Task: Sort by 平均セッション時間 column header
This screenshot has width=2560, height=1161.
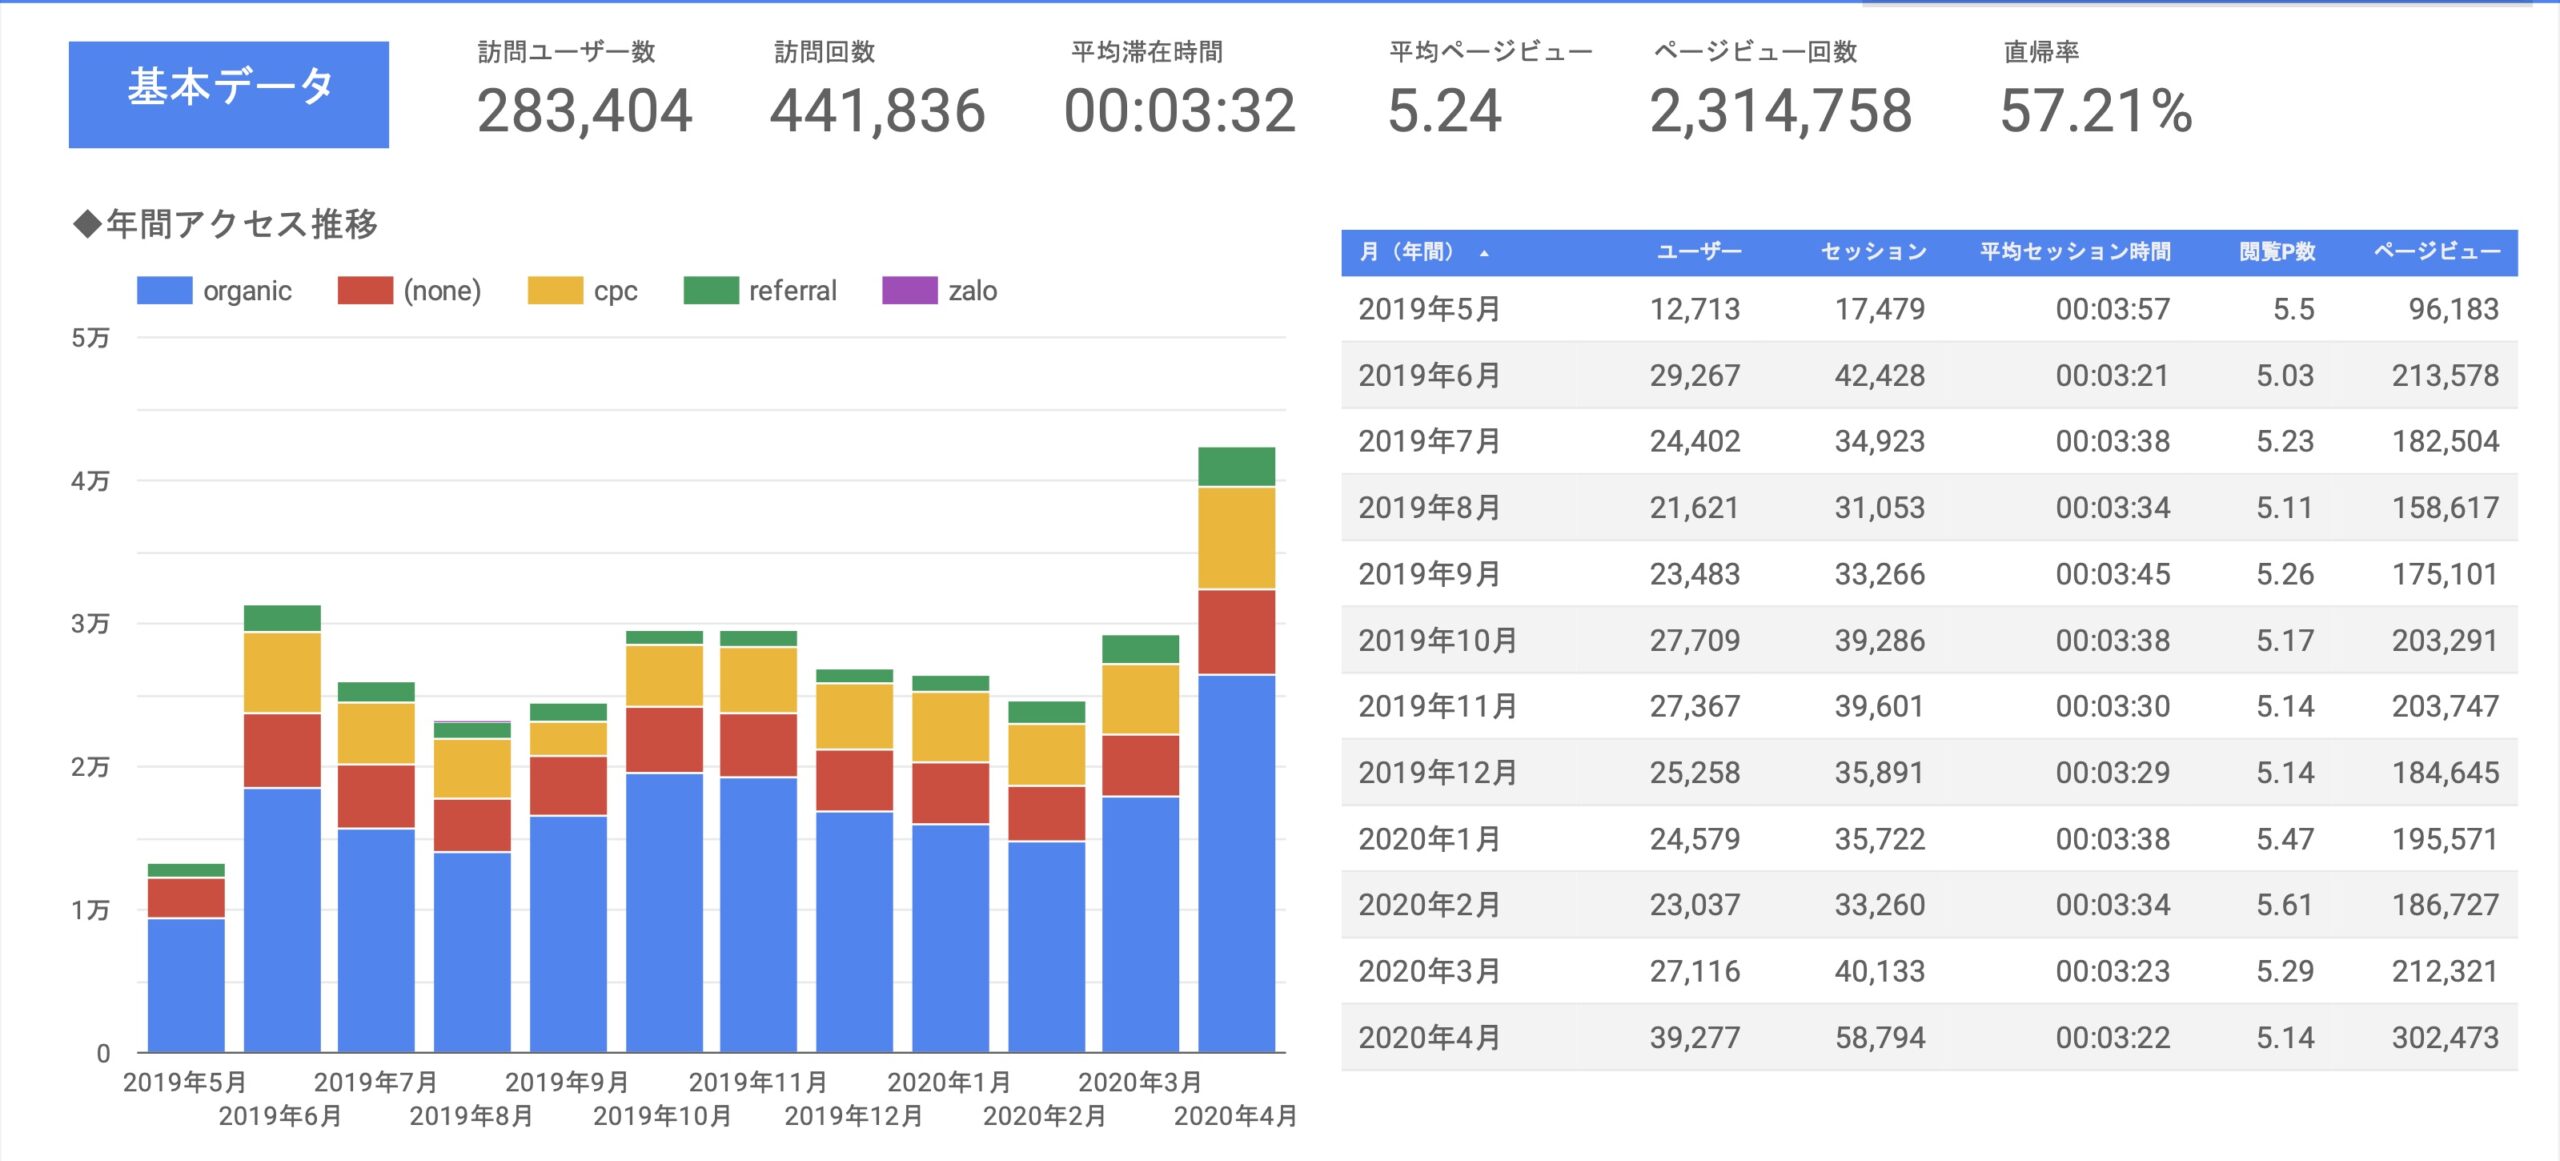Action: pos(2075,252)
